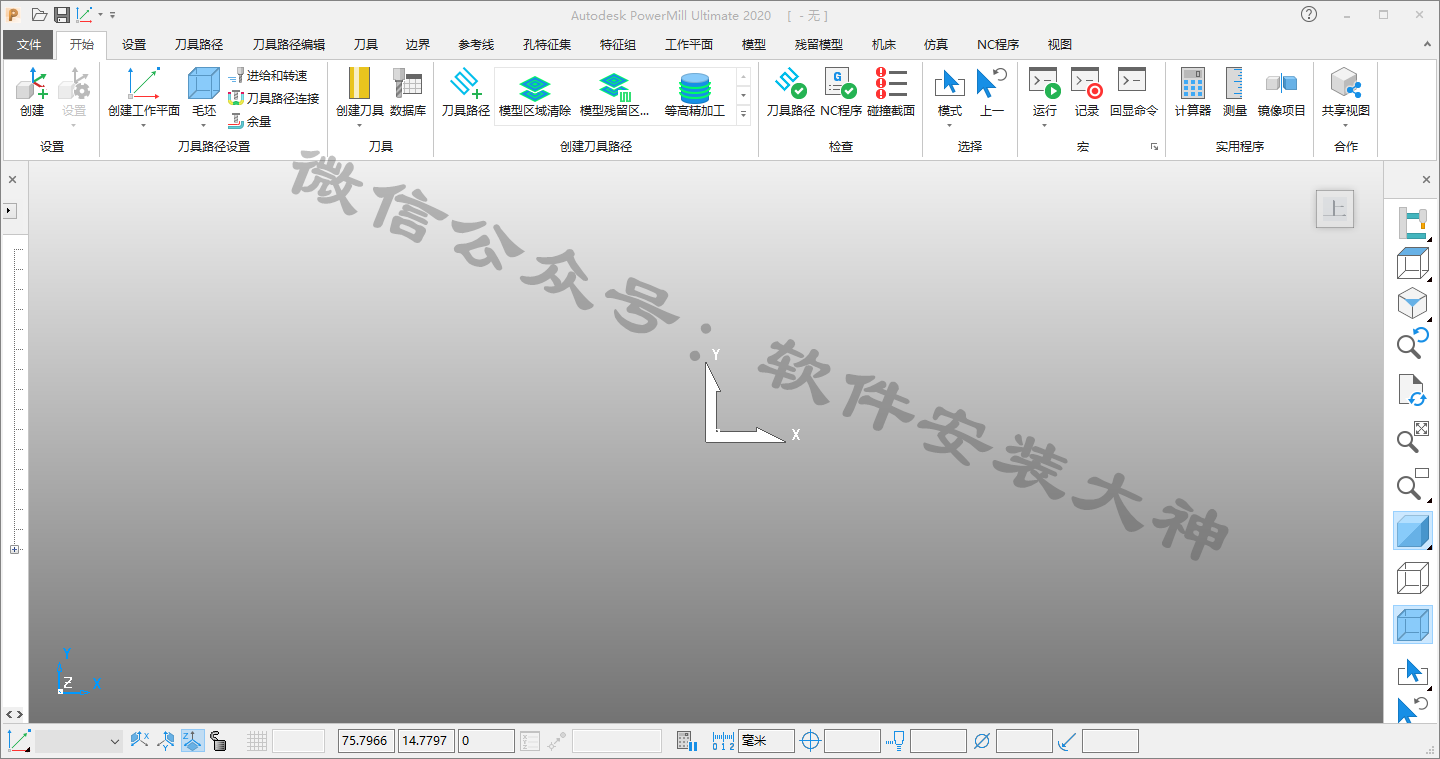Screen dimensions: 1440x759
Task: Toggle box selection arrow in view toolbar
Action: [x=1412, y=671]
